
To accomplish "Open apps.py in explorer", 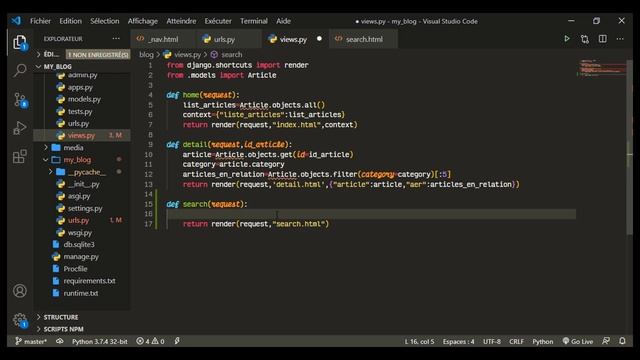I will pos(80,87).
